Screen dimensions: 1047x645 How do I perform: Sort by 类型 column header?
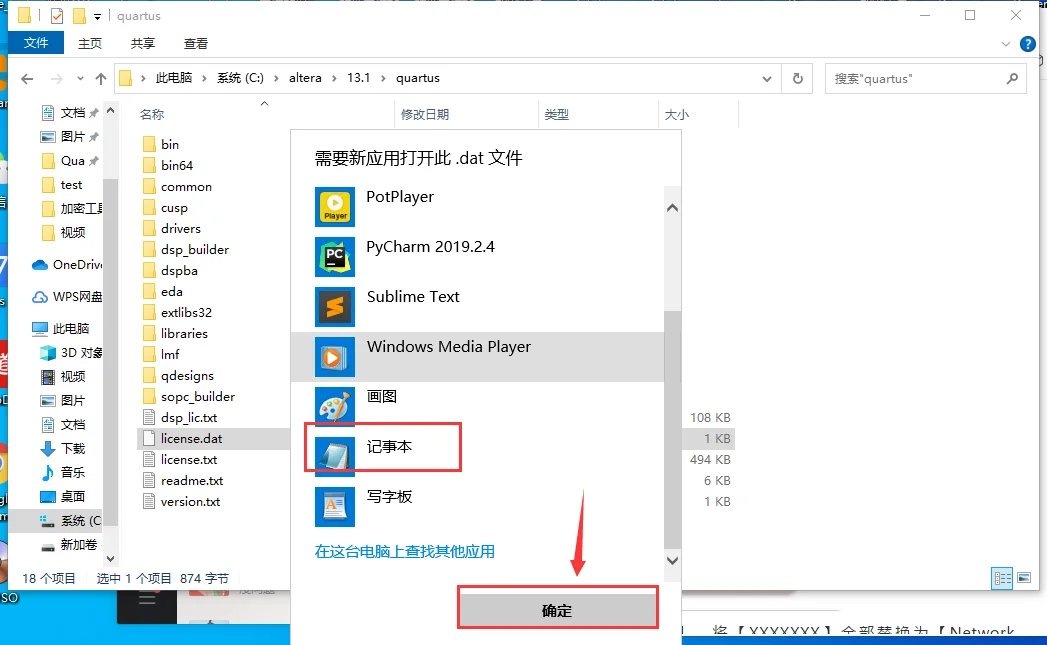pos(556,114)
